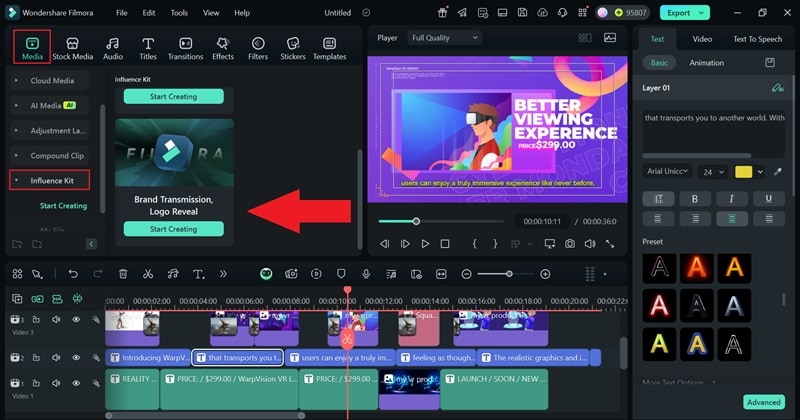
Task: Click the timeline zoom slider handle
Action: 509,274
